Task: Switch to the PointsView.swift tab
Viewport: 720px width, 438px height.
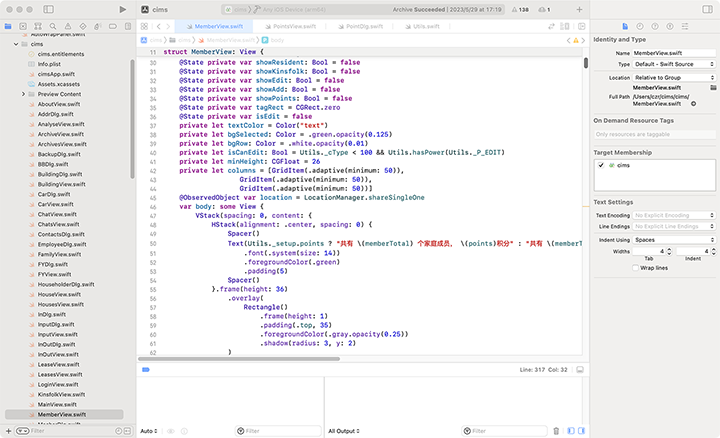Action: (x=291, y=26)
